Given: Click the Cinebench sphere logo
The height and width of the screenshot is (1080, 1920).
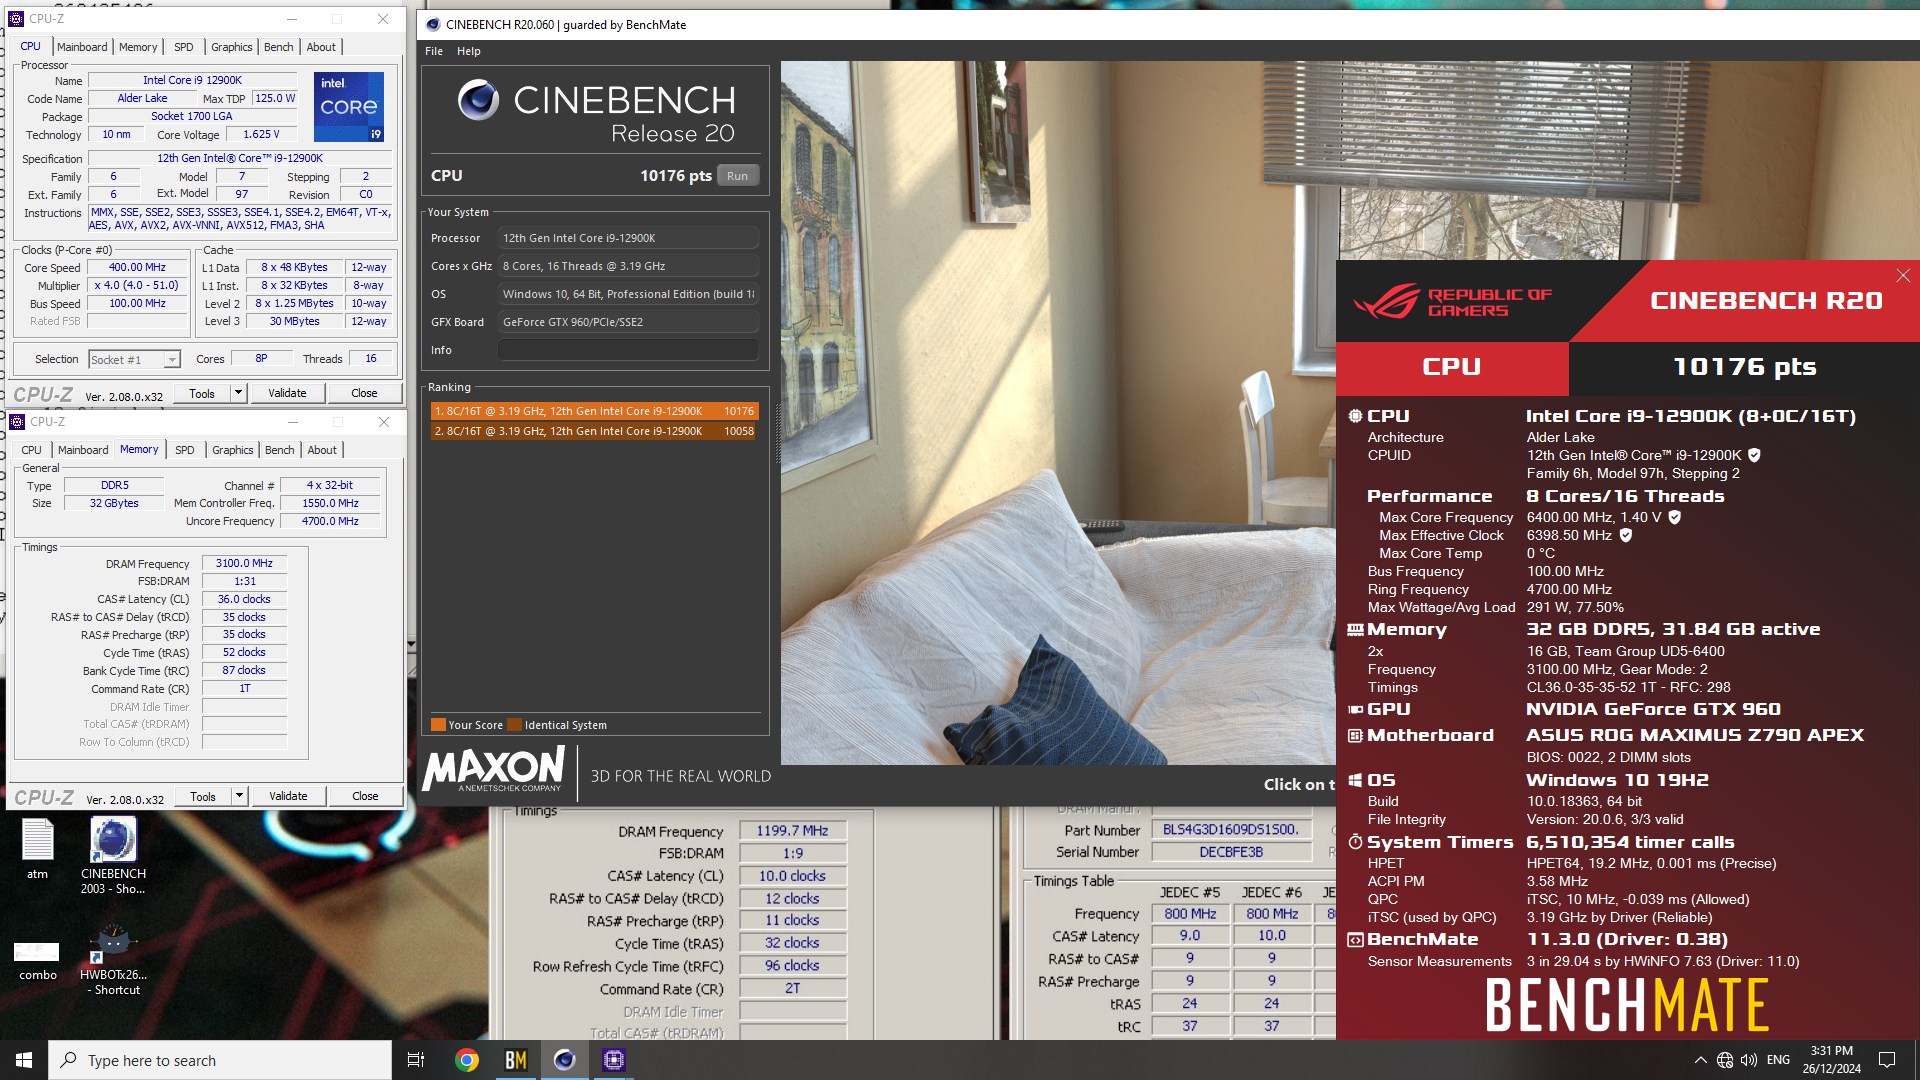Looking at the screenshot, I should tap(478, 100).
